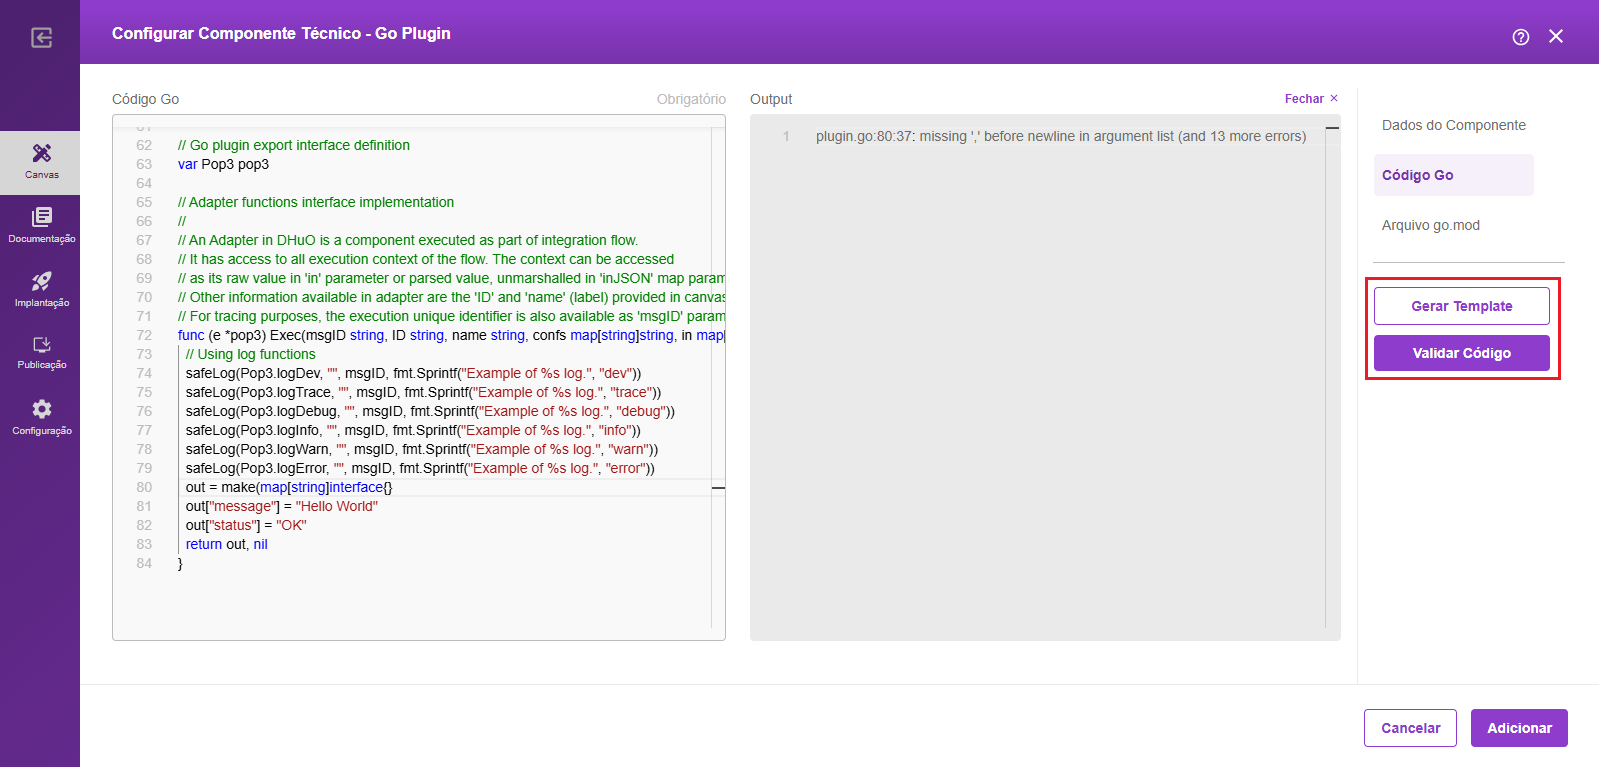
Task: Open the Canvas section in the sidebar
Action: point(41,160)
